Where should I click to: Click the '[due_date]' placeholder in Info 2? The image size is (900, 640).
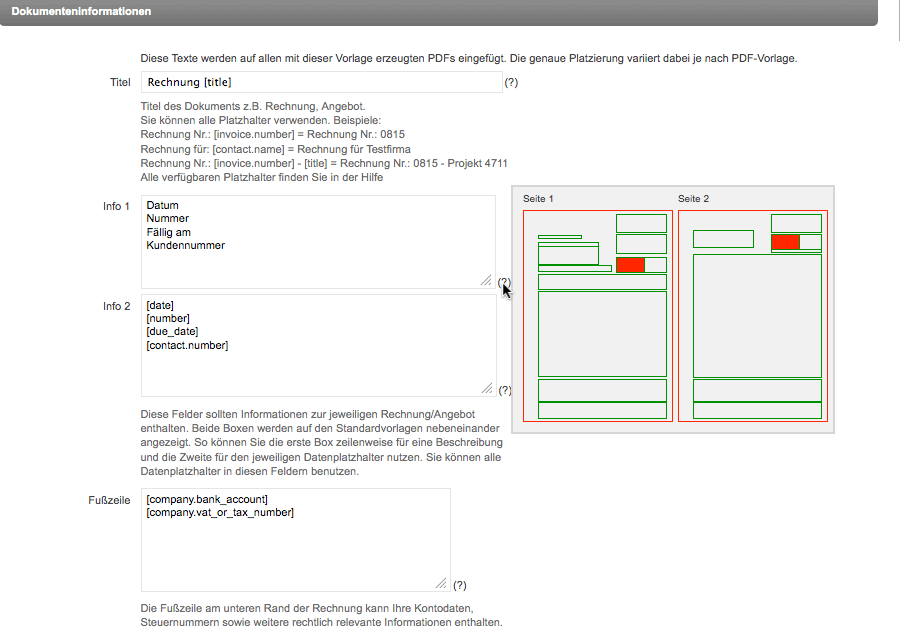[172, 332]
